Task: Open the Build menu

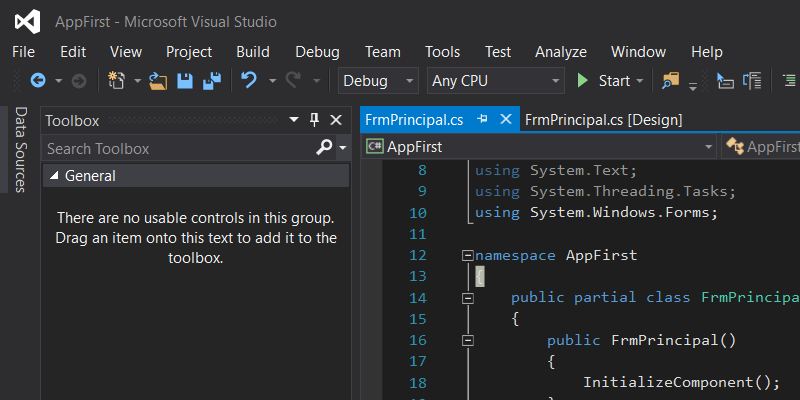Action: (x=253, y=52)
